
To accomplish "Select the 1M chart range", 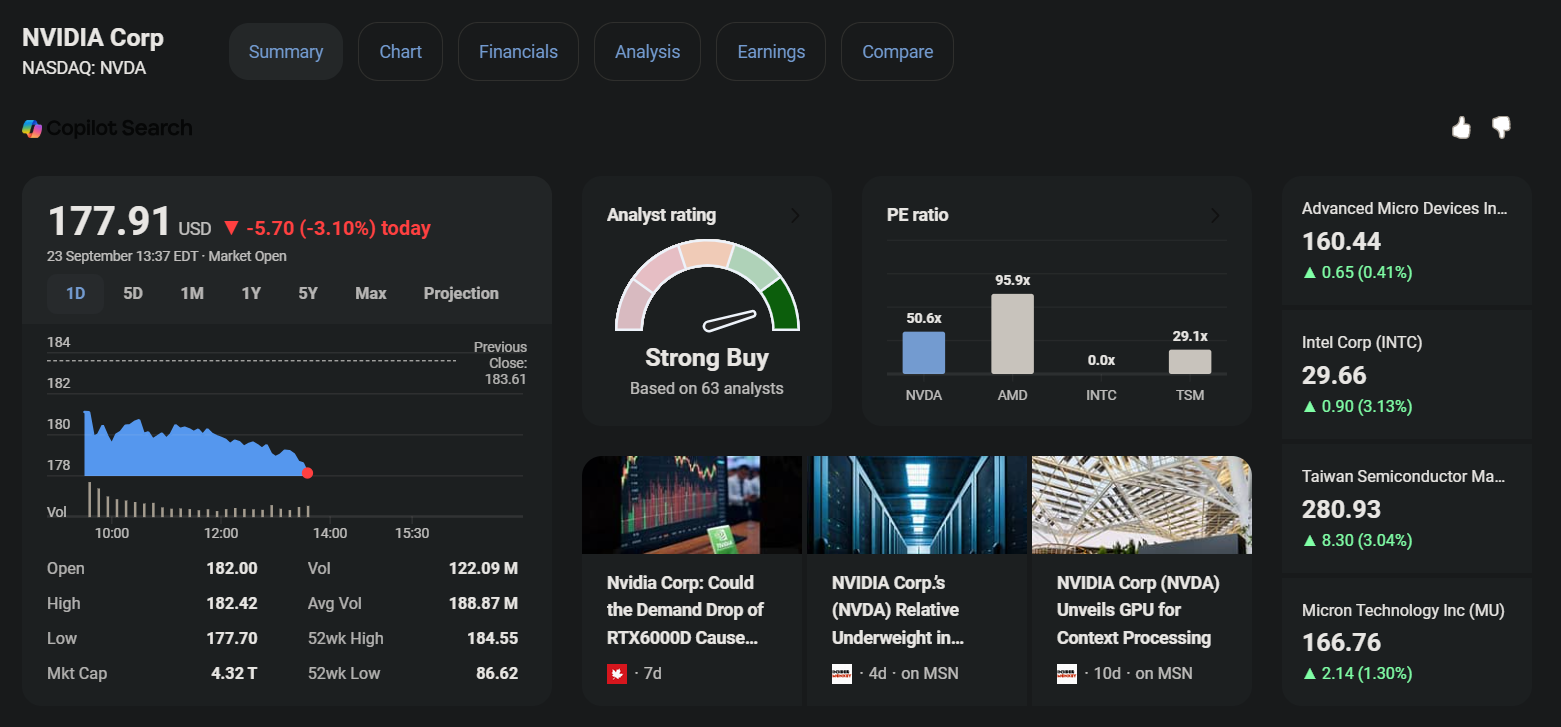I will (192, 293).
